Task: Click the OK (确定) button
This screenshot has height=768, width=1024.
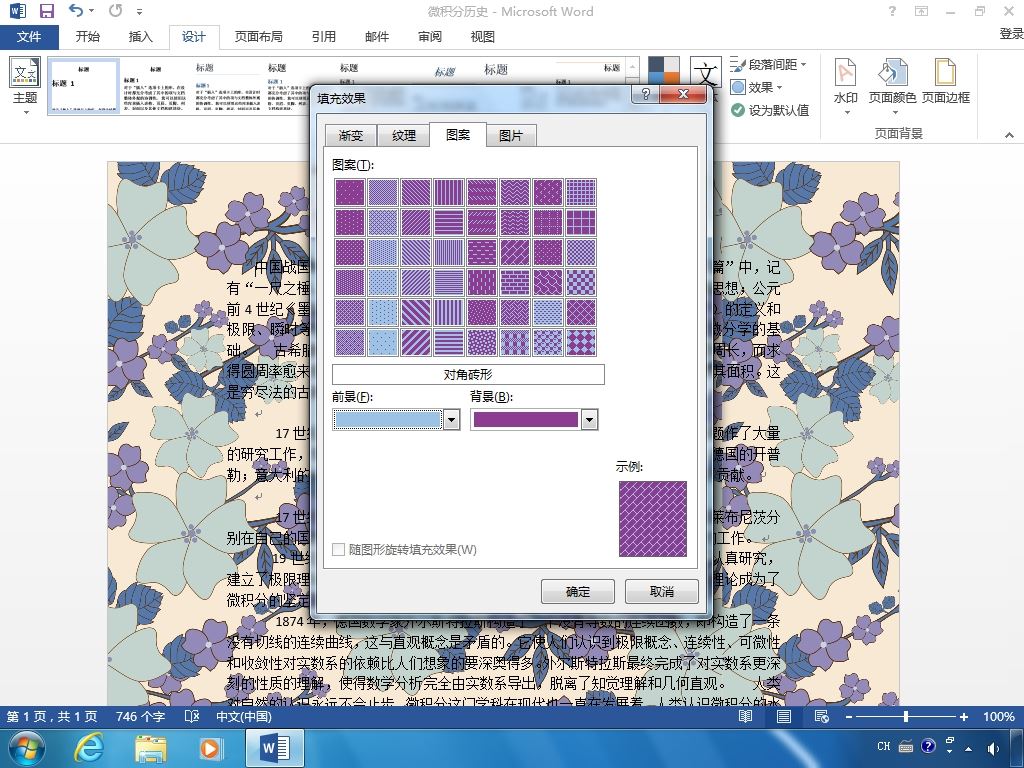Action: point(578,592)
